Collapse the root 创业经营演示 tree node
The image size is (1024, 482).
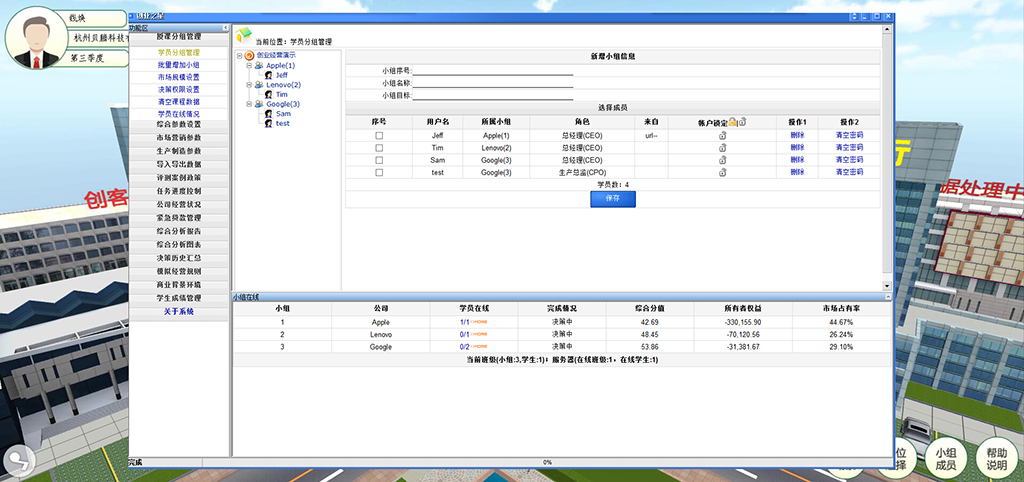(x=239, y=56)
